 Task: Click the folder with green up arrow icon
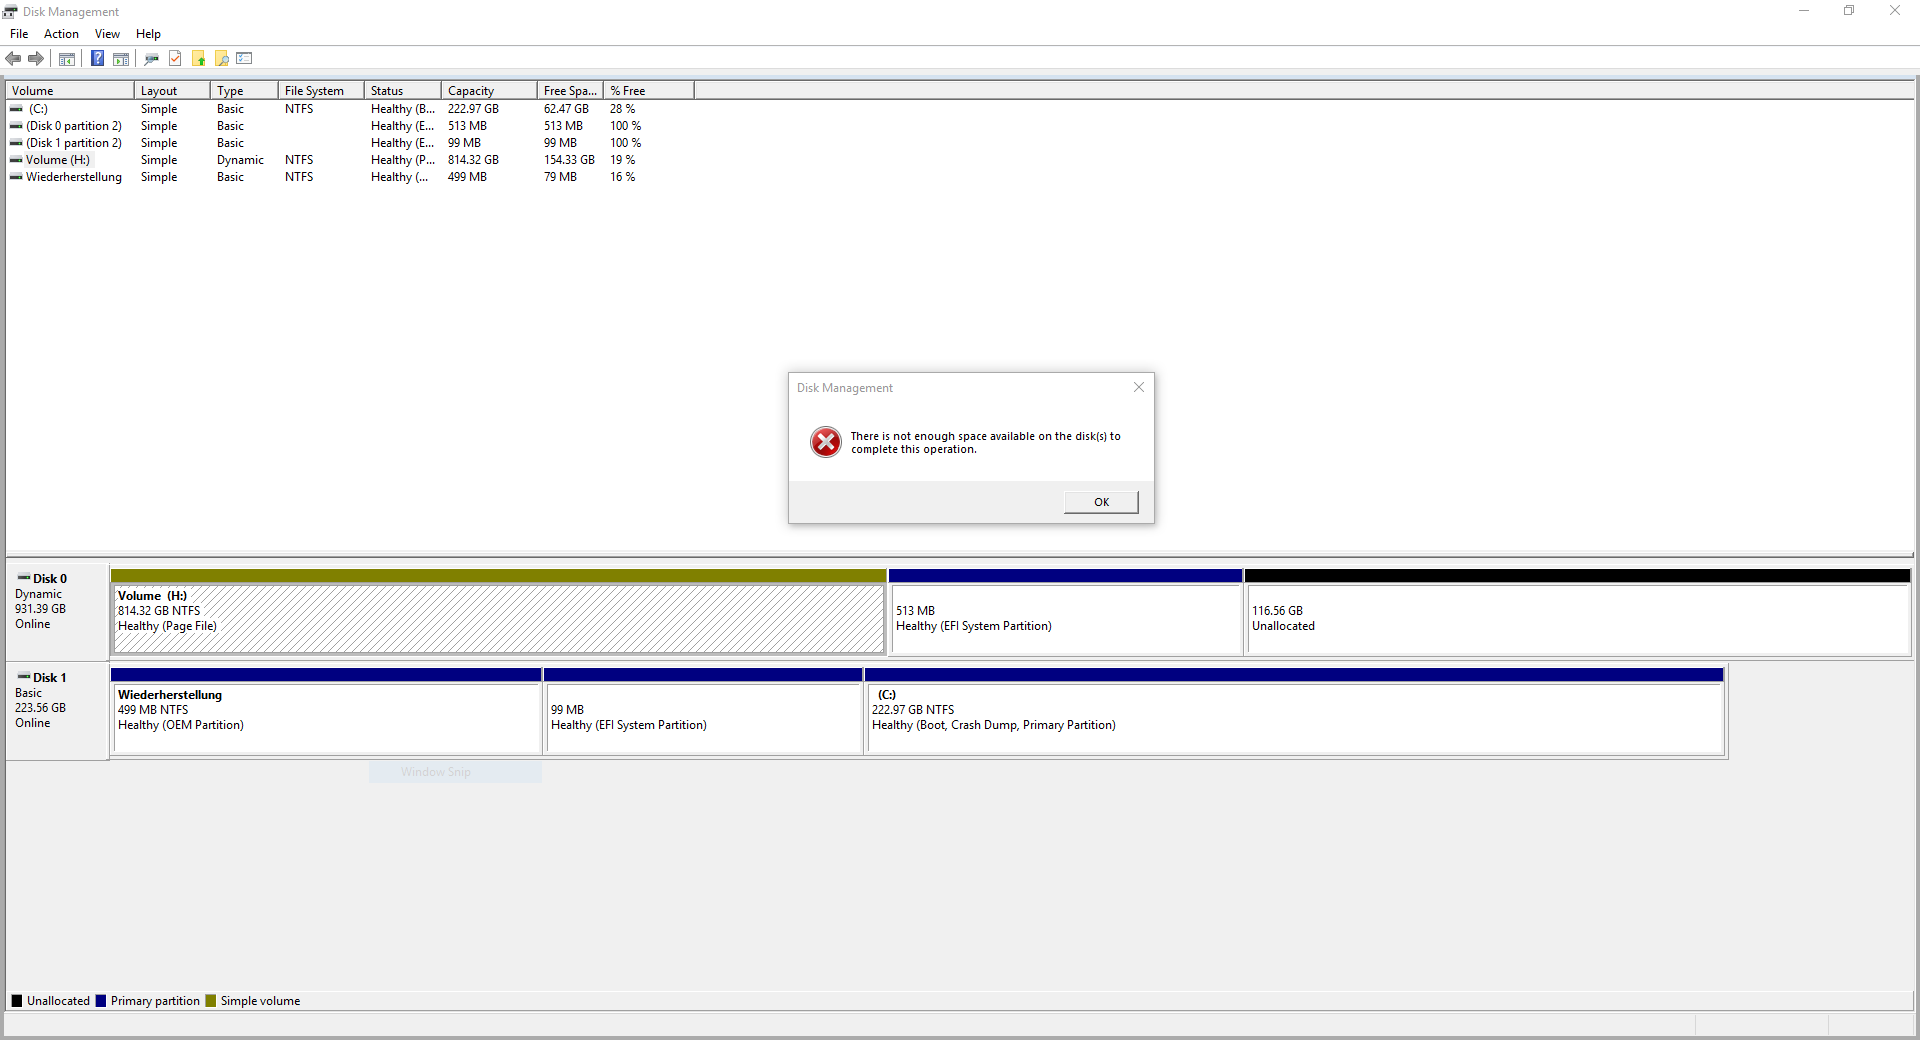198,58
